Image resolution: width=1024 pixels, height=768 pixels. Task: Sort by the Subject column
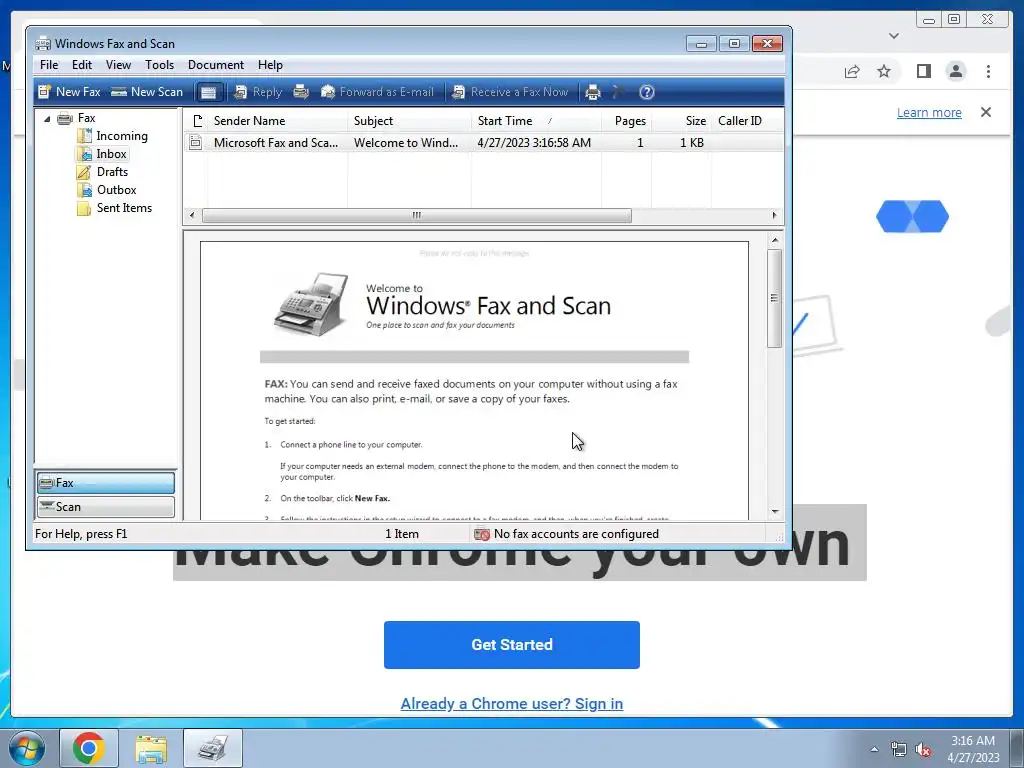[x=409, y=121]
